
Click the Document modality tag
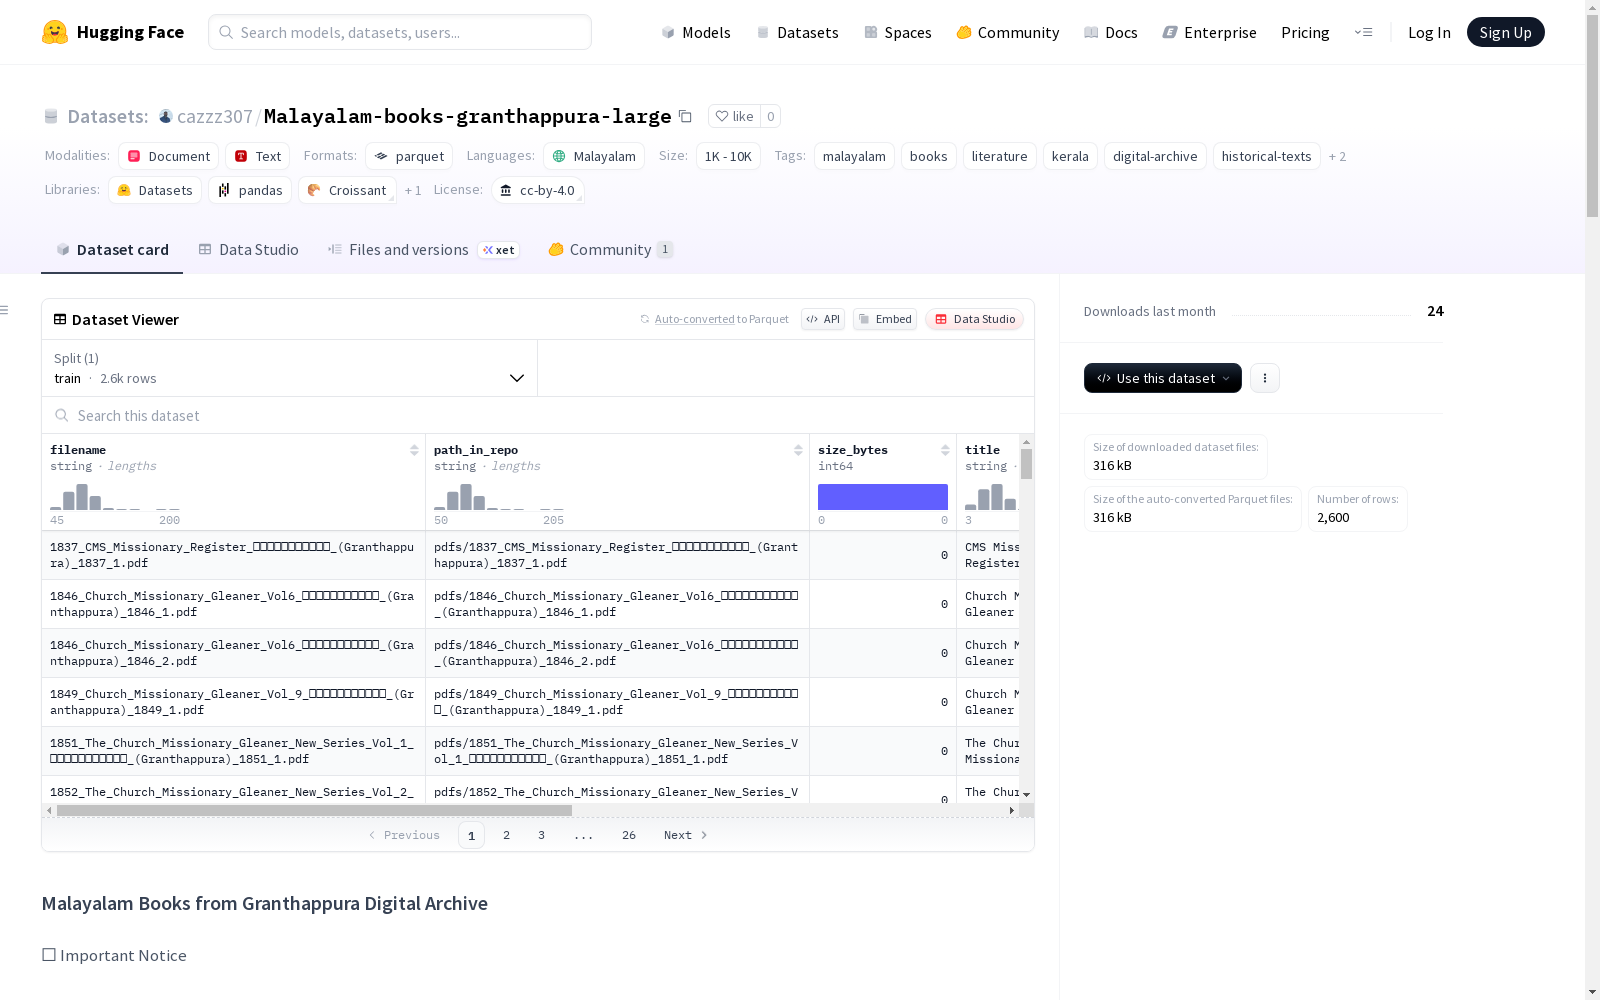tap(168, 156)
